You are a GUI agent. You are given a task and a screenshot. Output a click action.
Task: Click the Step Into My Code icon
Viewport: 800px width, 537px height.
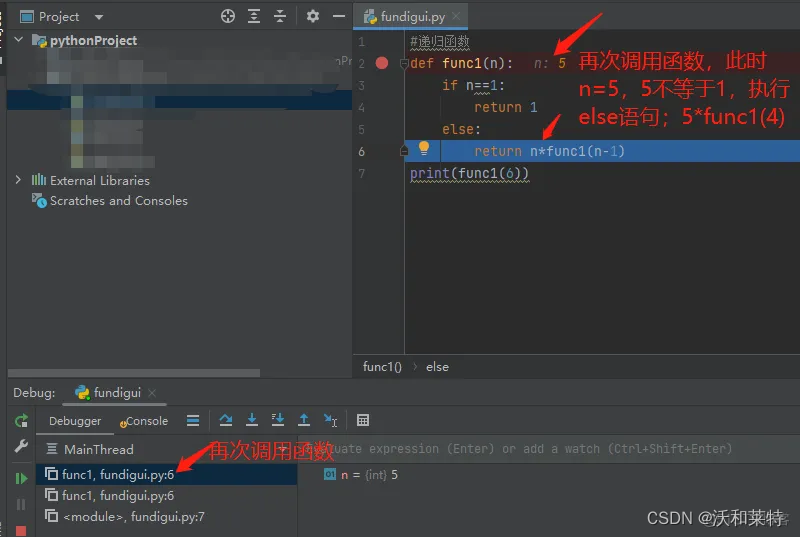pyautogui.click(x=278, y=420)
